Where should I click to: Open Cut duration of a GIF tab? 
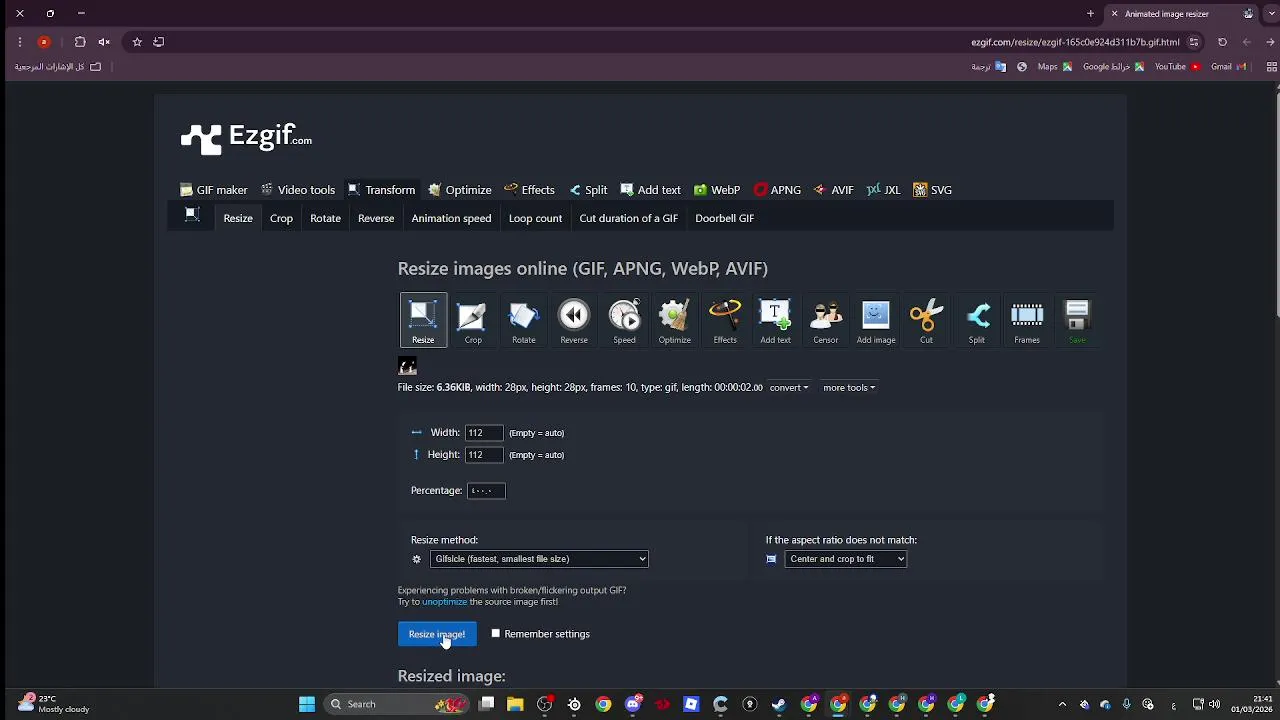628,218
